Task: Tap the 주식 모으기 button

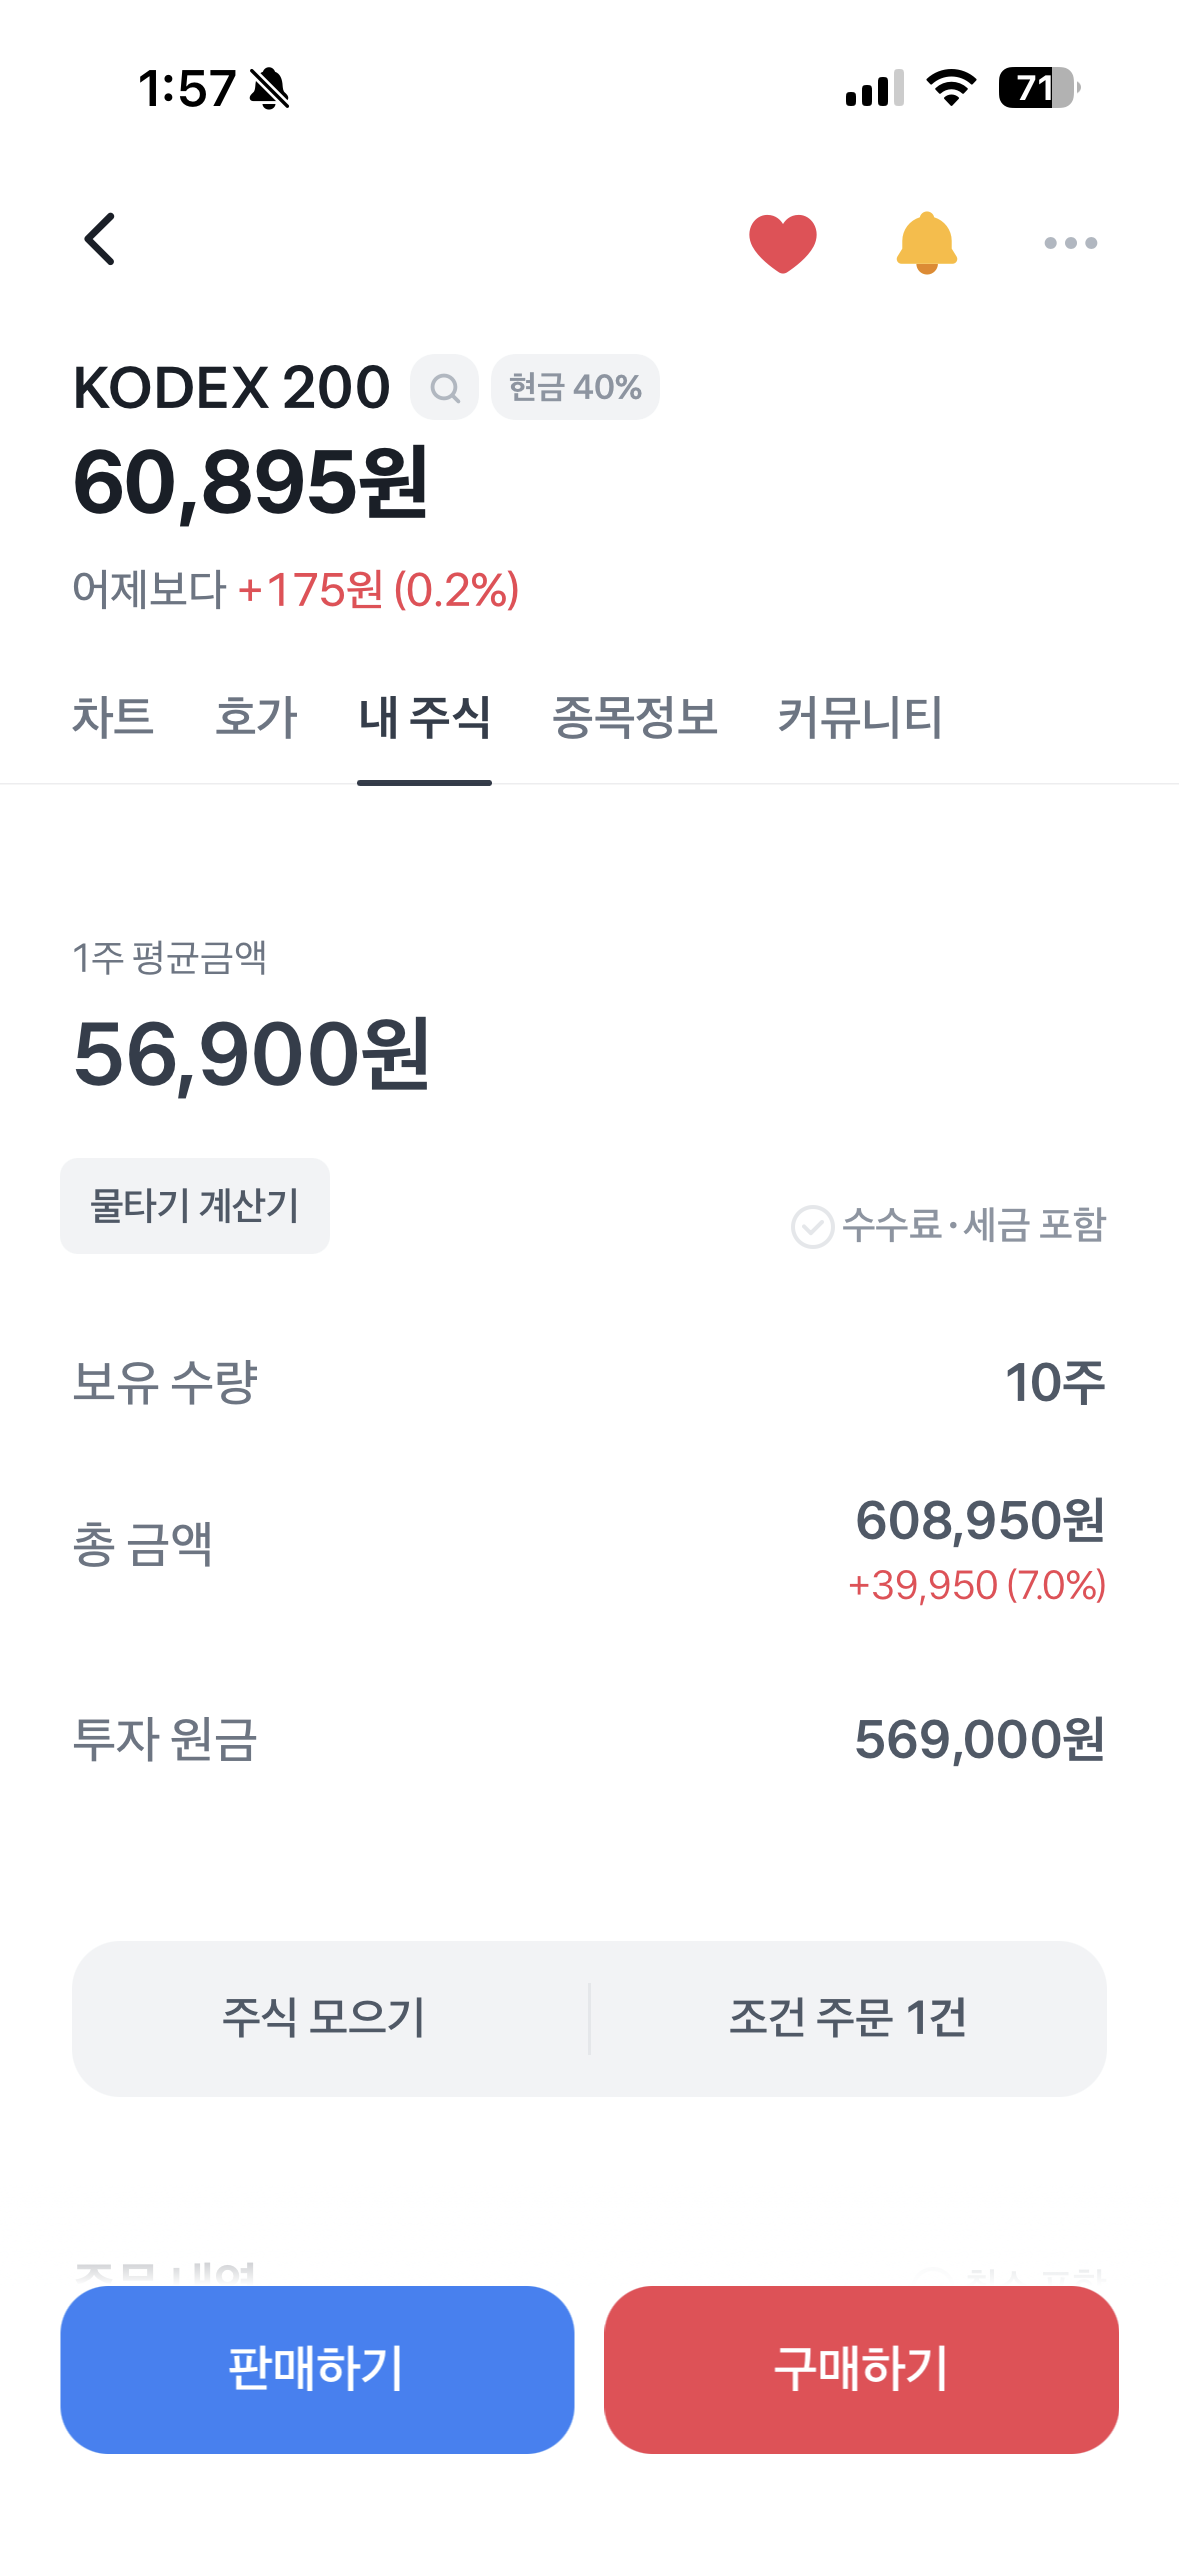Action: click(x=324, y=2018)
